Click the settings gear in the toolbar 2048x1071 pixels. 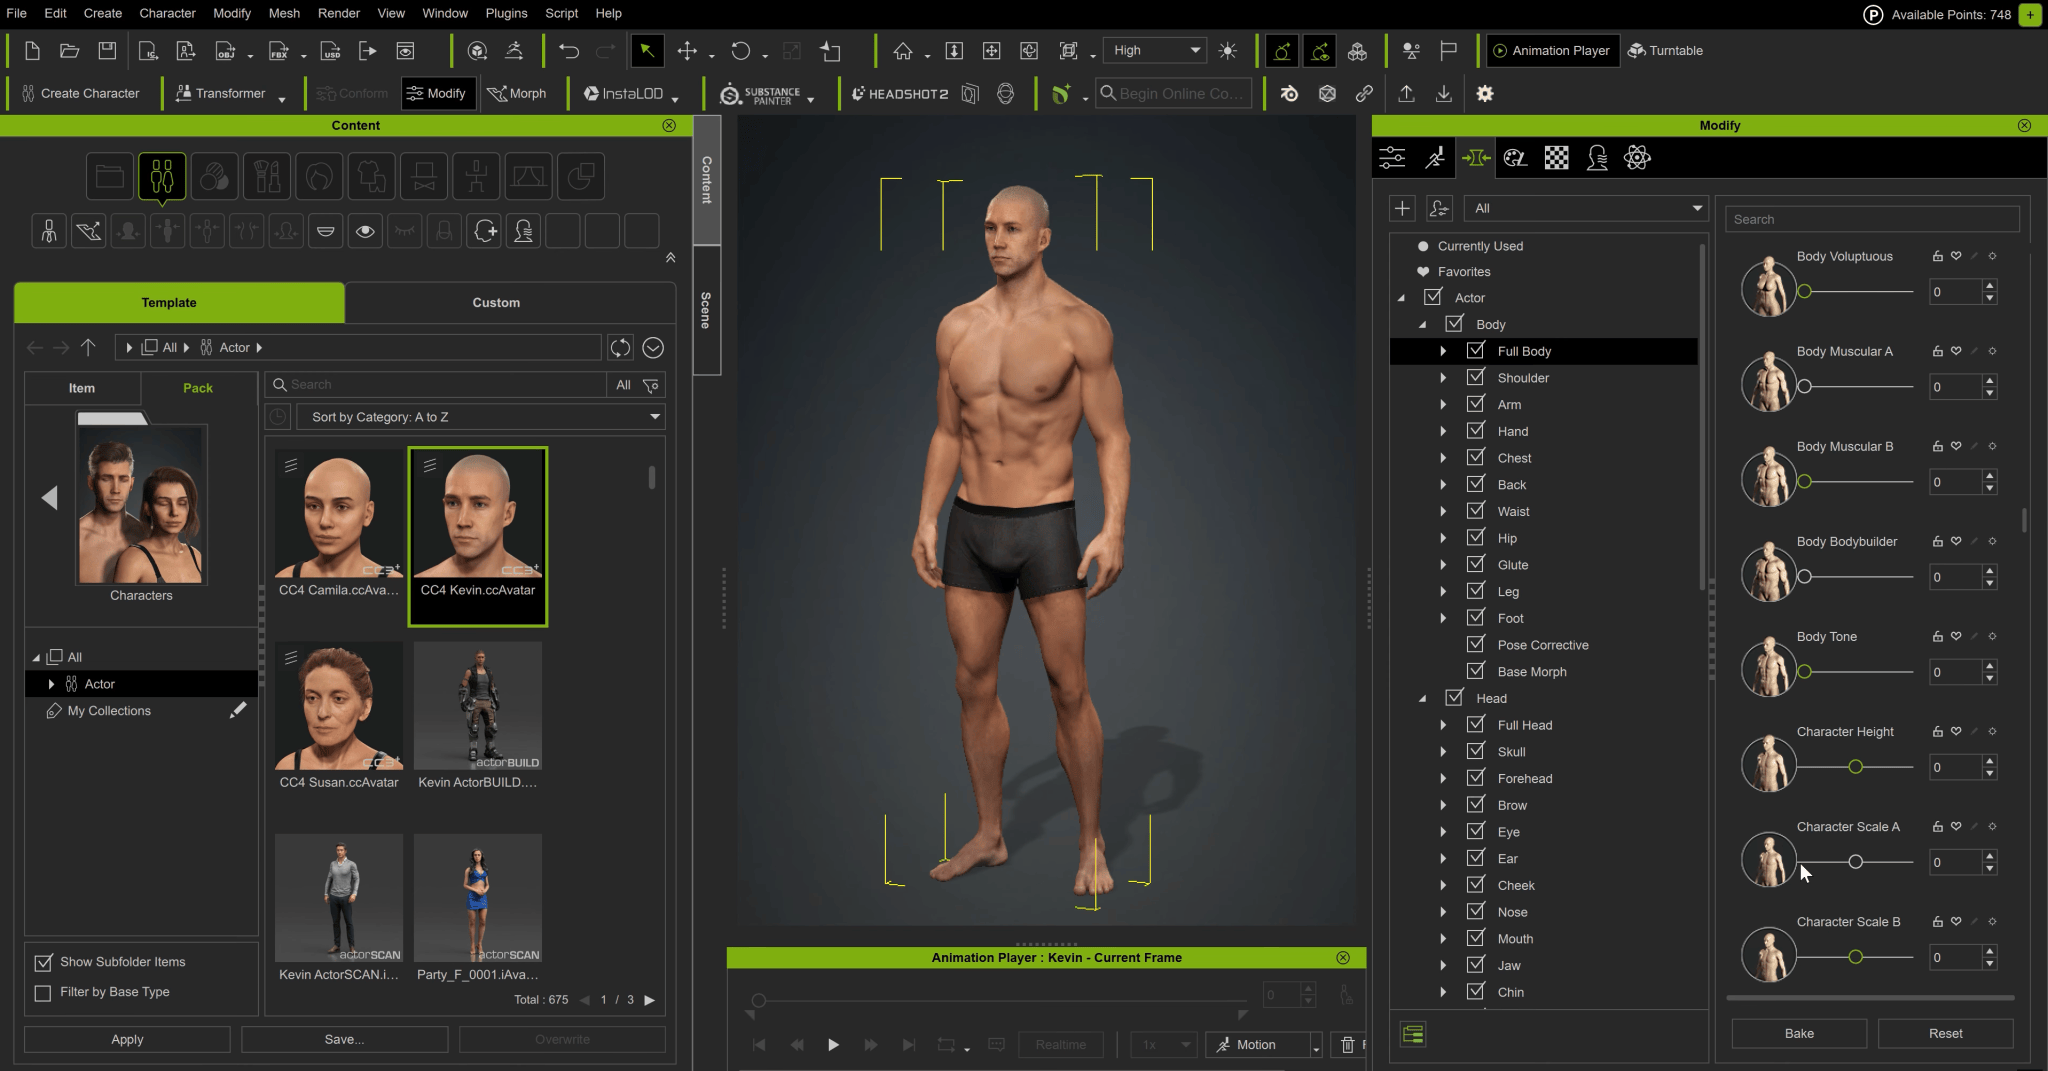tap(1485, 93)
